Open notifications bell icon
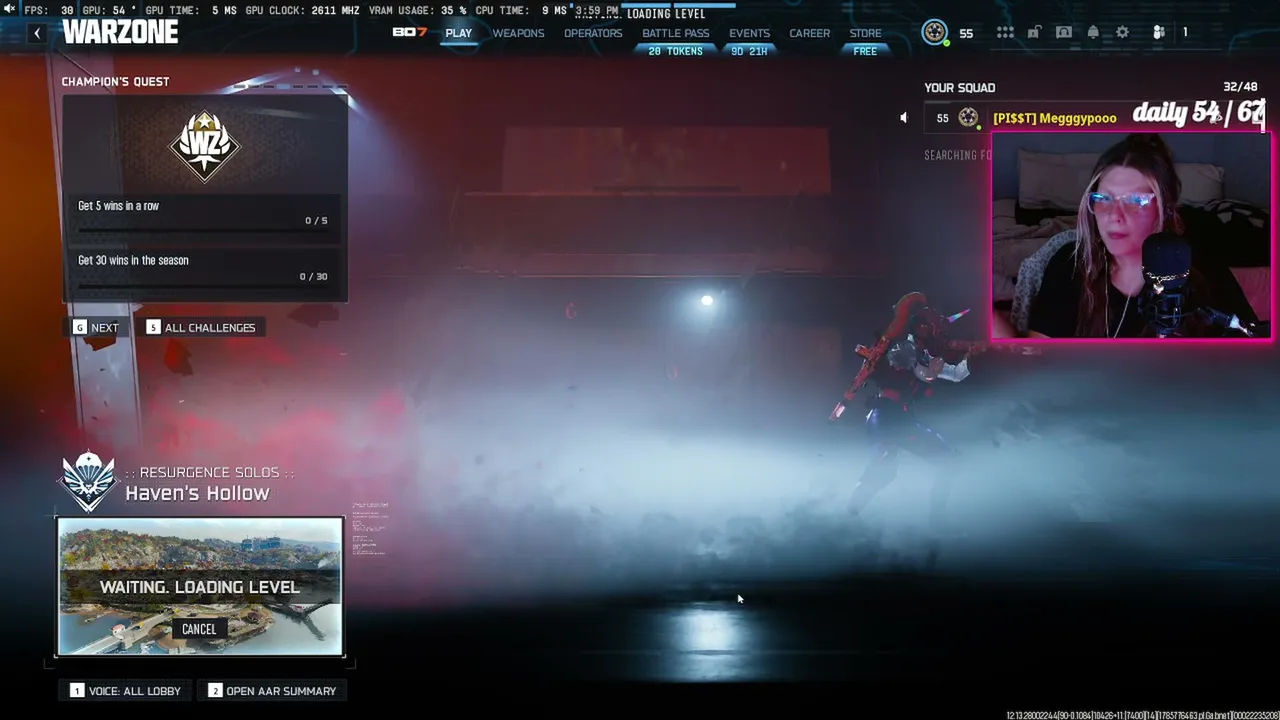Screen dimensions: 1280x720 coord(1093,32)
